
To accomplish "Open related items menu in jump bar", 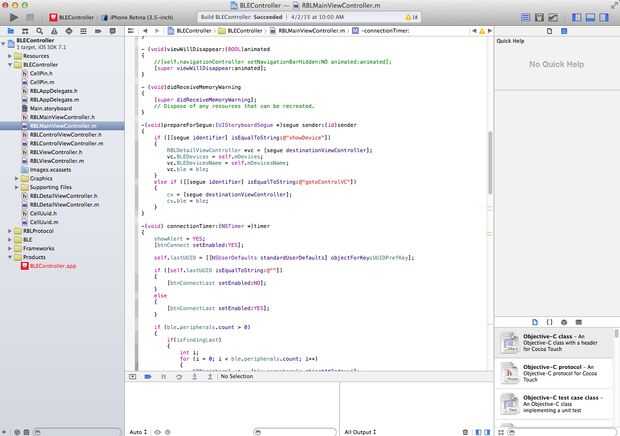I will click(131, 31).
